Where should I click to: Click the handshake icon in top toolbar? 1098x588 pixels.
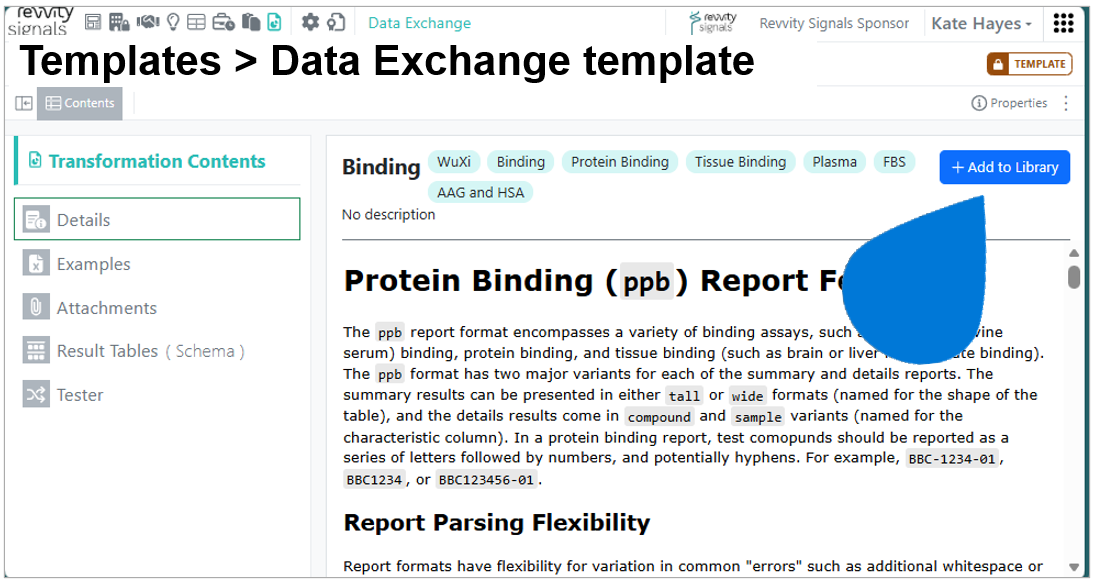pyautogui.click(x=148, y=22)
